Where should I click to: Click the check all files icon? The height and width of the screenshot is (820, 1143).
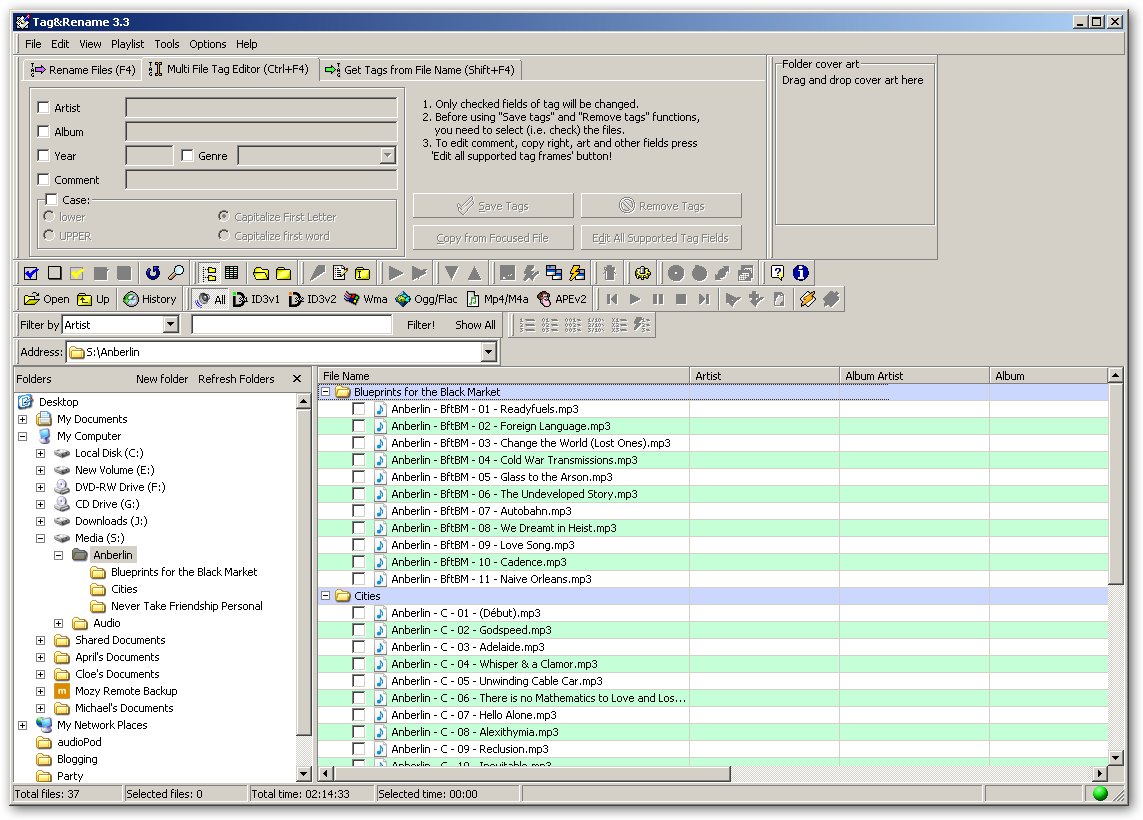[31, 273]
